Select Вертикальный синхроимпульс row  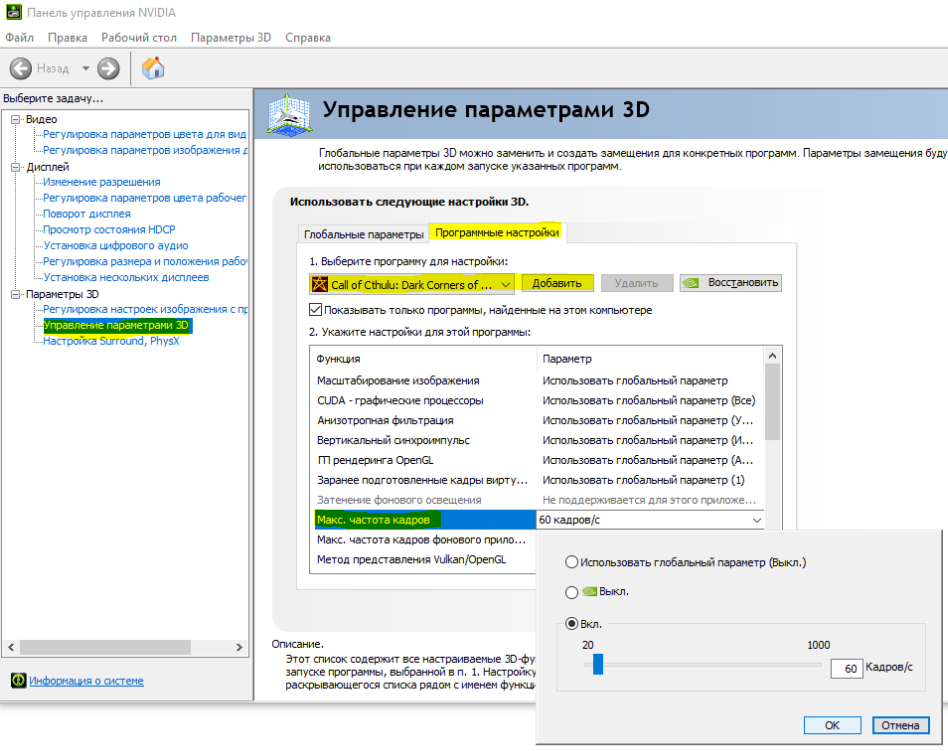click(x=537, y=440)
